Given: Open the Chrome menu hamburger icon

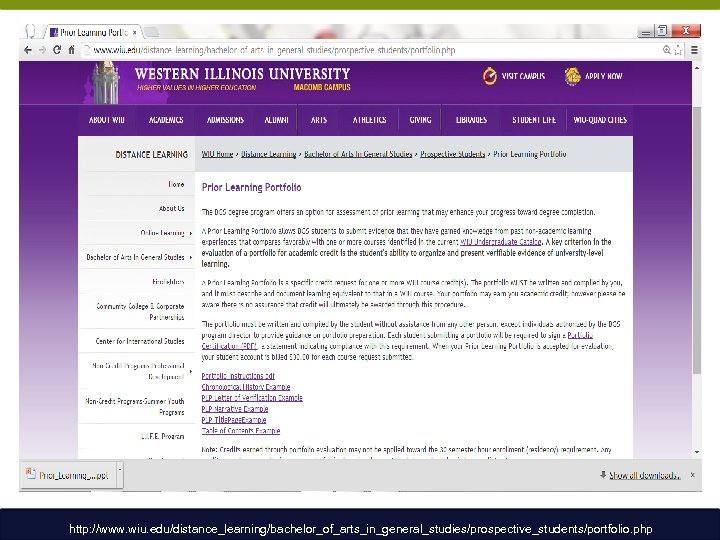Looking at the screenshot, I should (694, 50).
